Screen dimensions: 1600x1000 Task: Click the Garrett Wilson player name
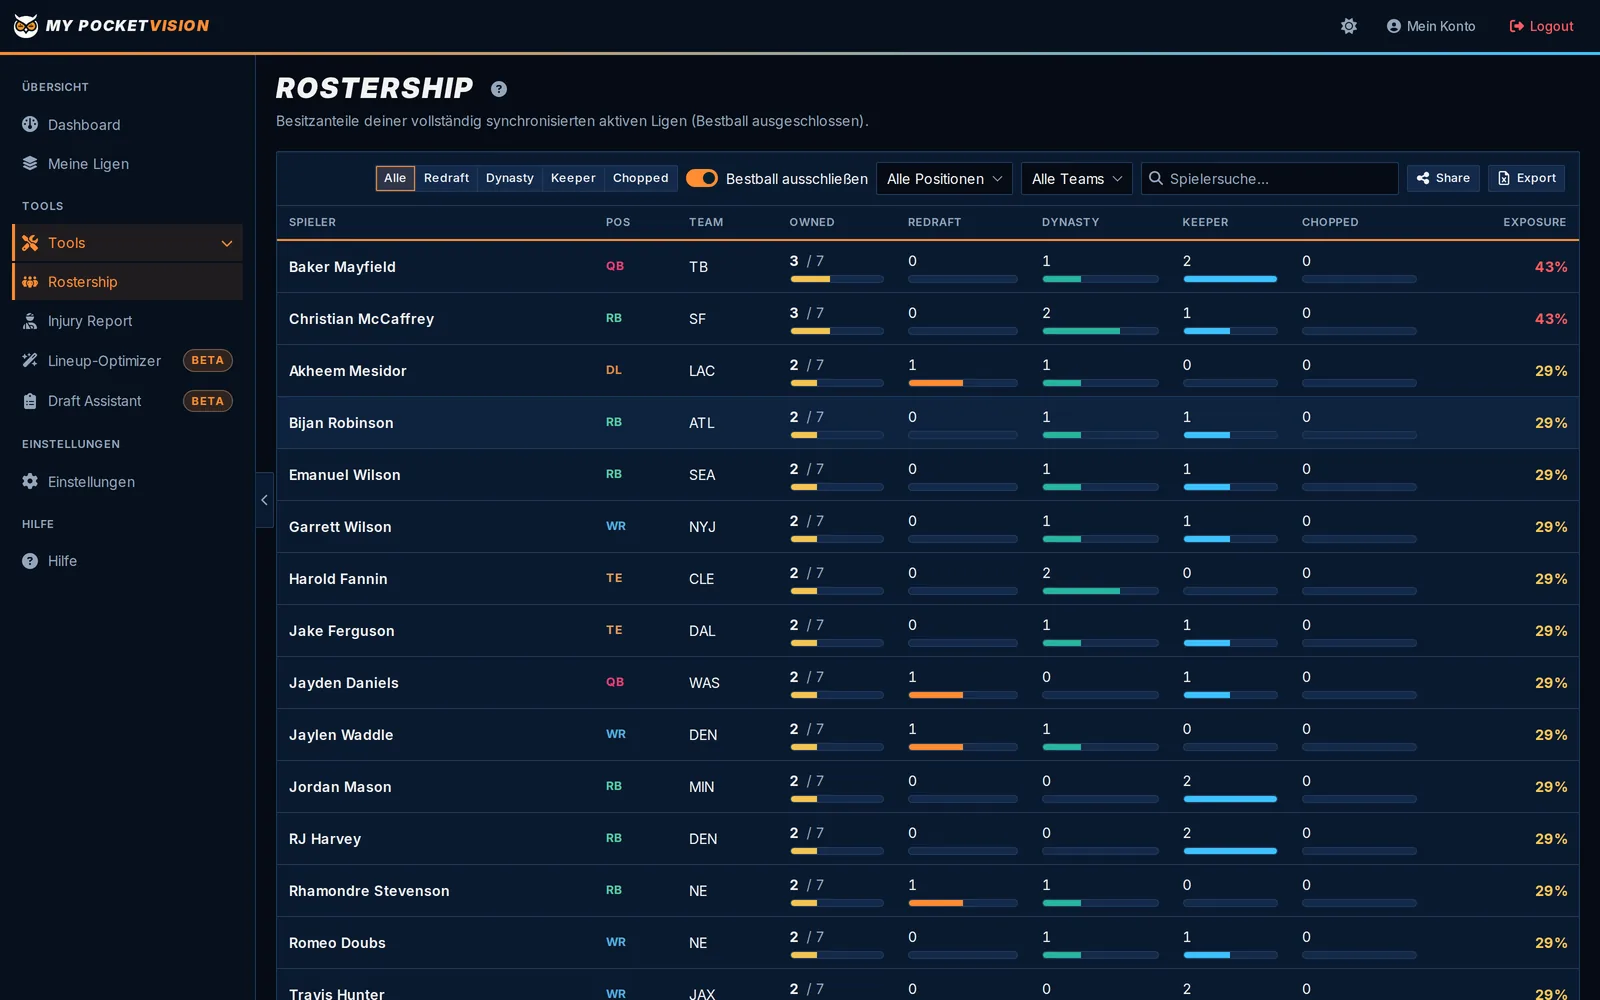[340, 527]
